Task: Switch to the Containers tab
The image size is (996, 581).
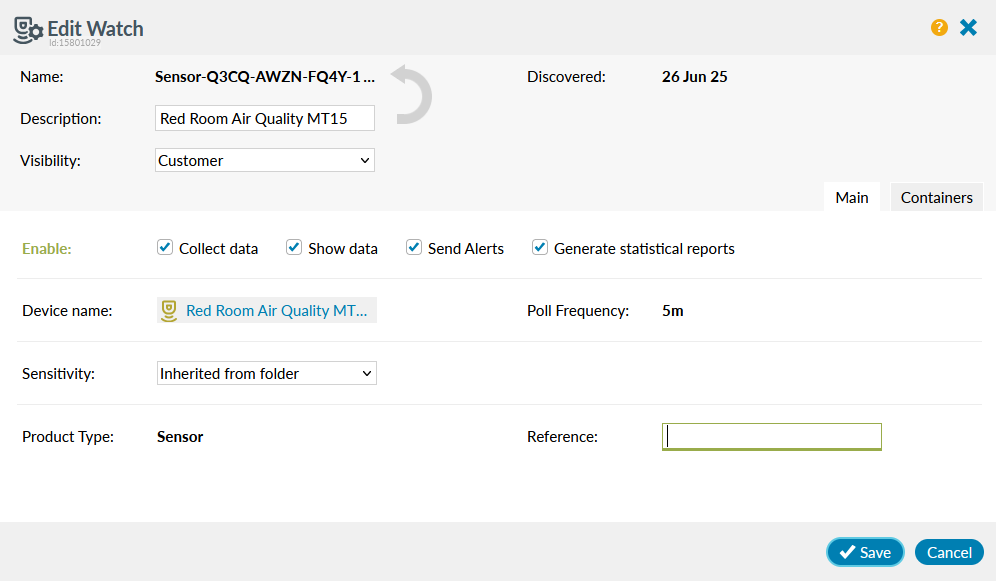Action: (x=936, y=197)
